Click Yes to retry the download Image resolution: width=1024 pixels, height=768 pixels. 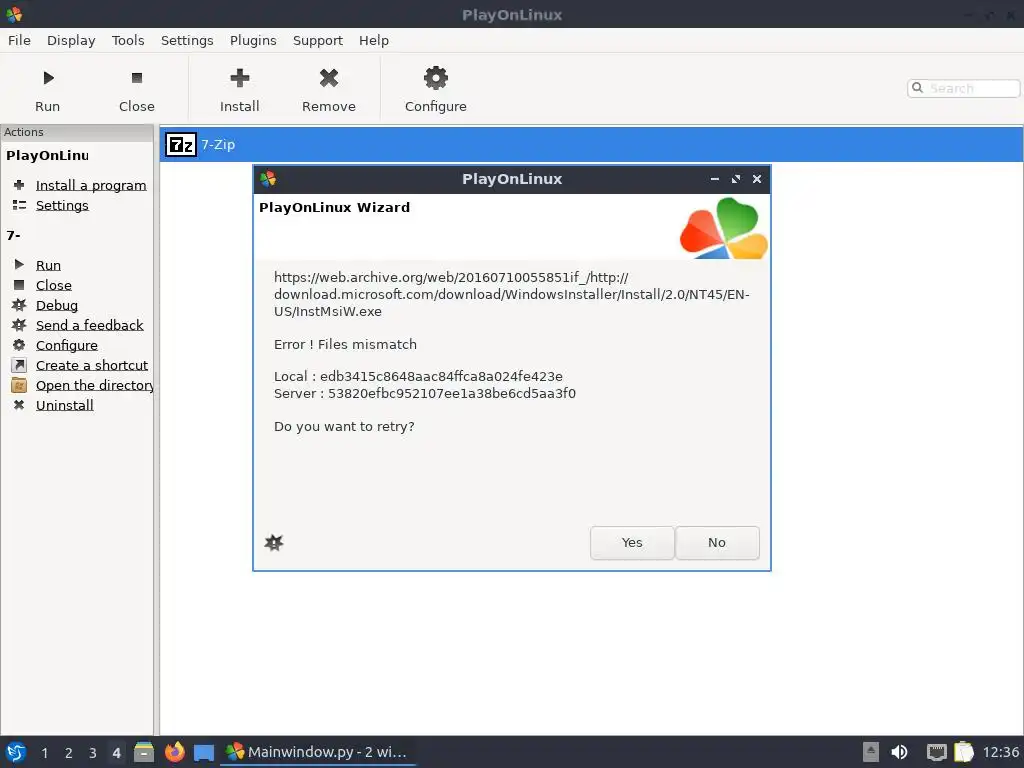[x=632, y=543]
